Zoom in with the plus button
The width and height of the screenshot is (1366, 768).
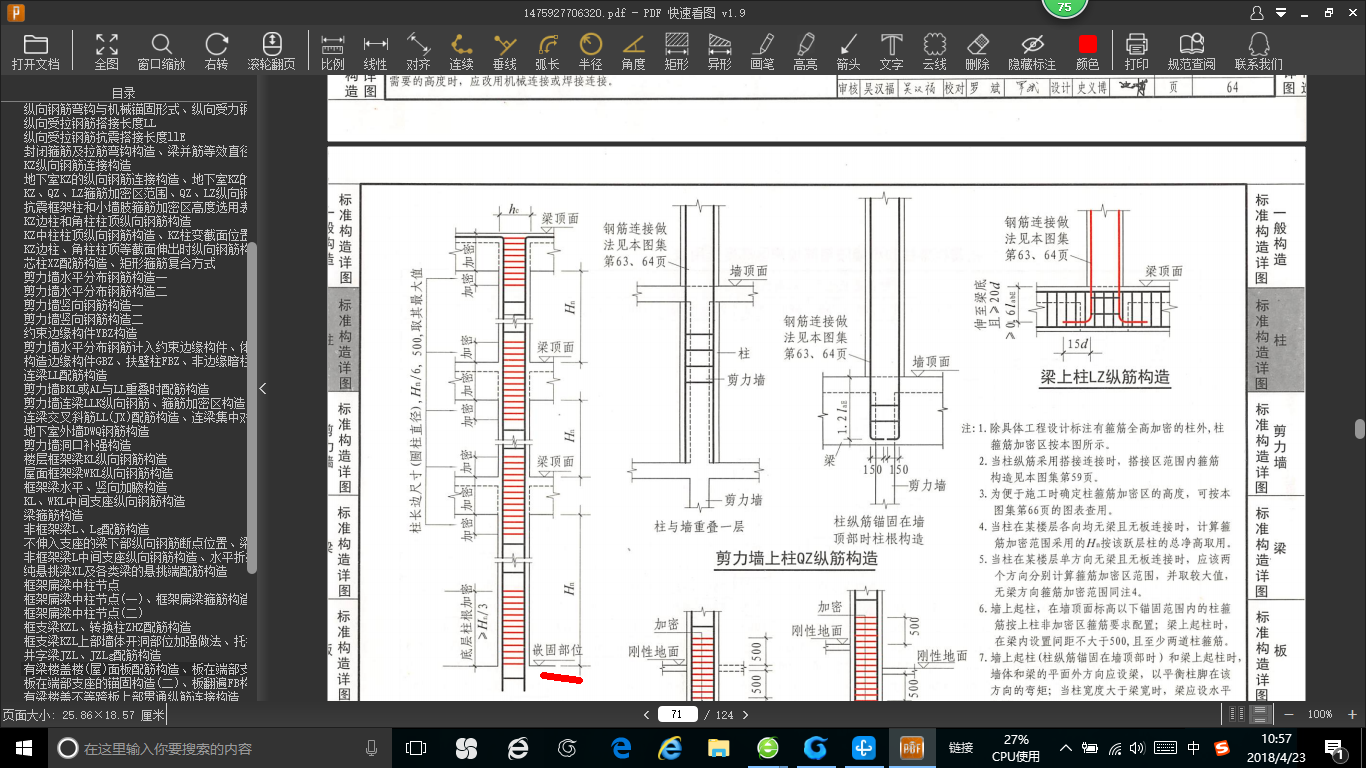click(1351, 714)
